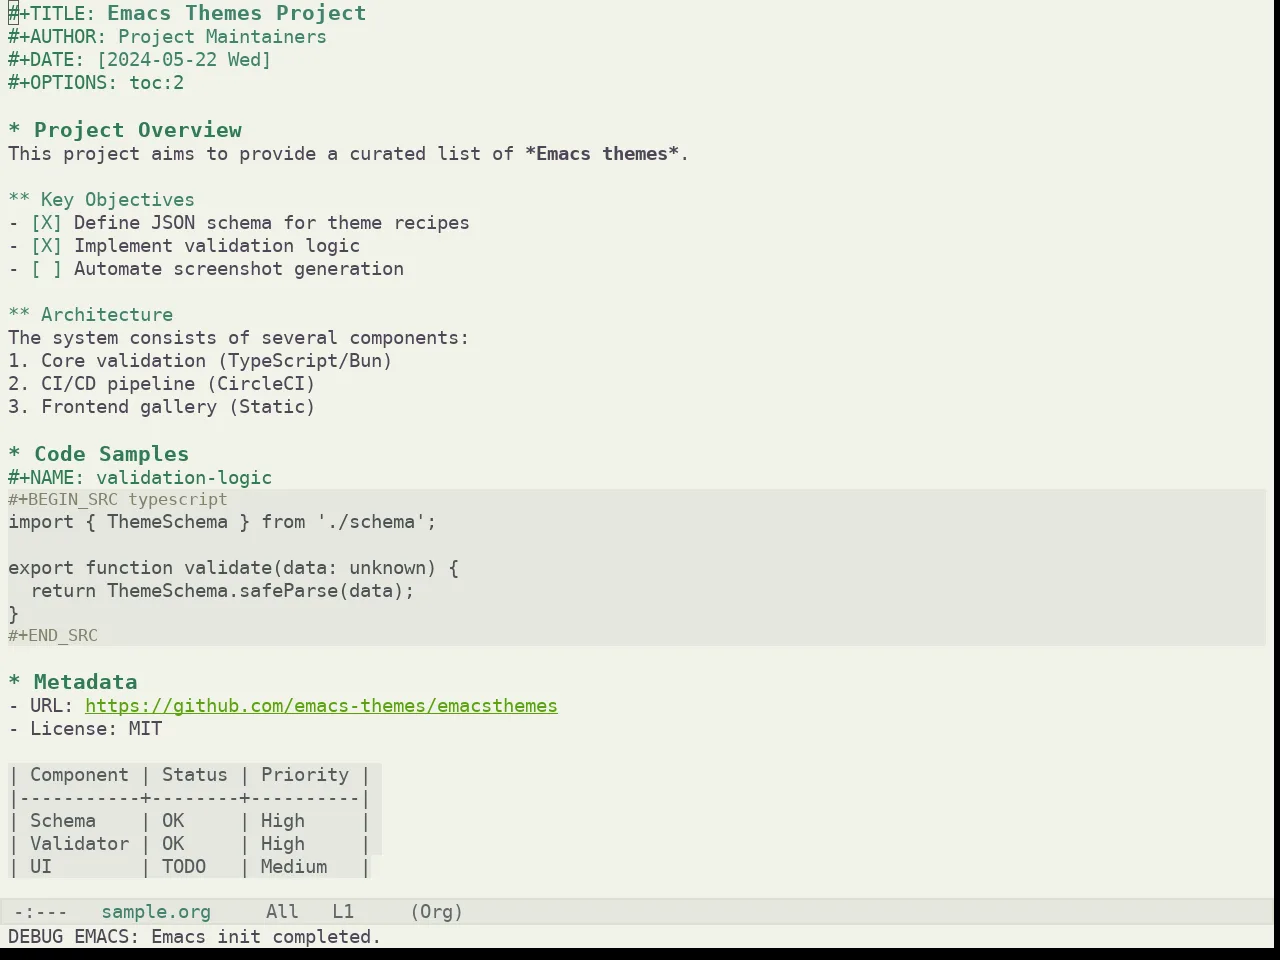Click the License: MIT list item
Image resolution: width=1280 pixels, height=960 pixels.
click(85, 729)
